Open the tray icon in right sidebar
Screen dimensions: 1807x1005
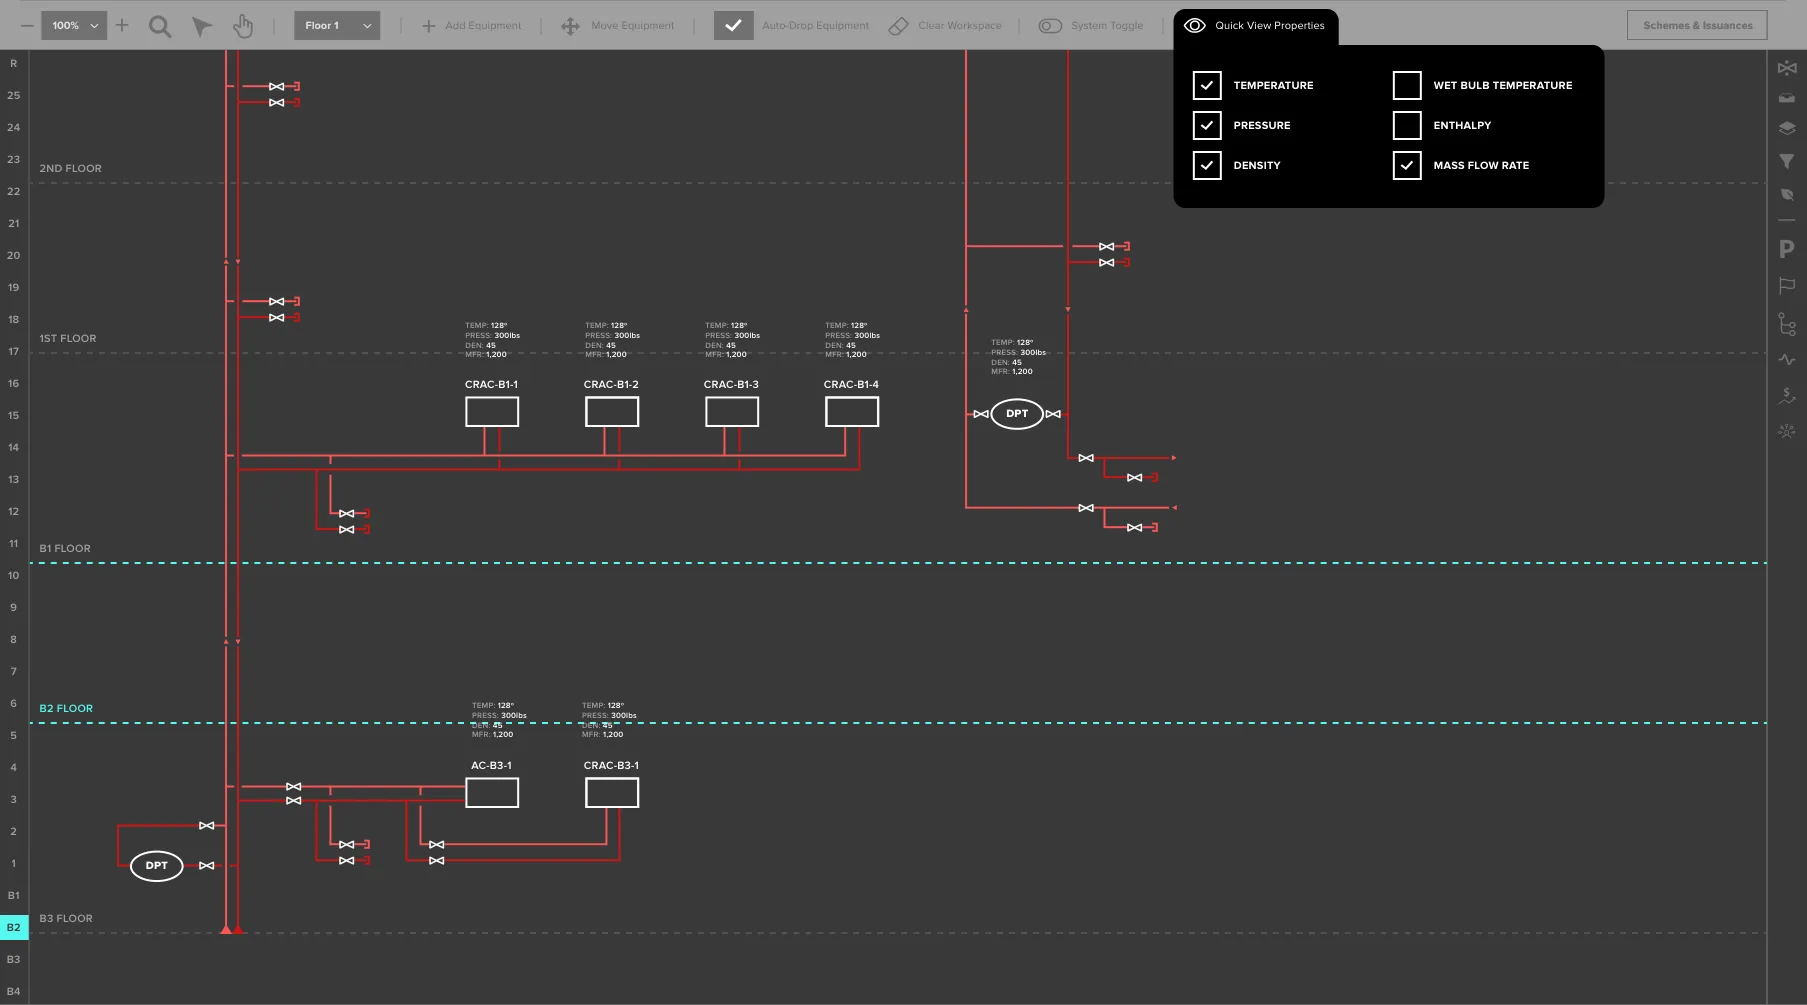click(1787, 98)
